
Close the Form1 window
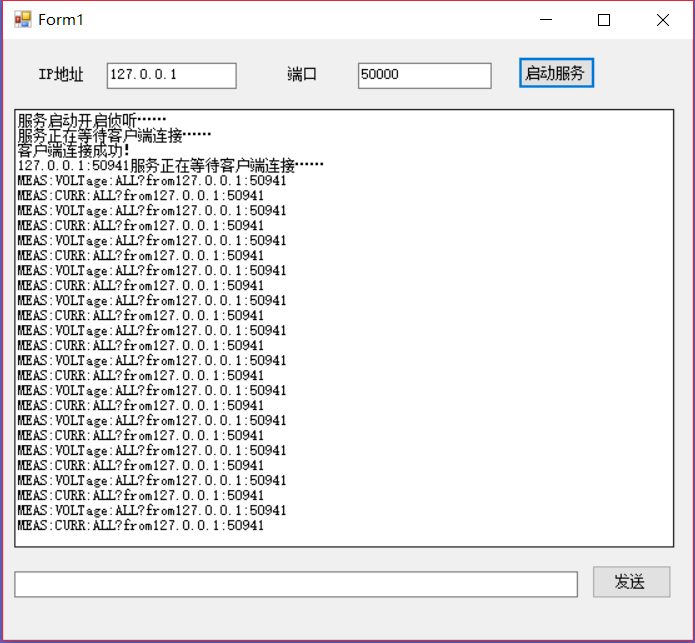[663, 20]
